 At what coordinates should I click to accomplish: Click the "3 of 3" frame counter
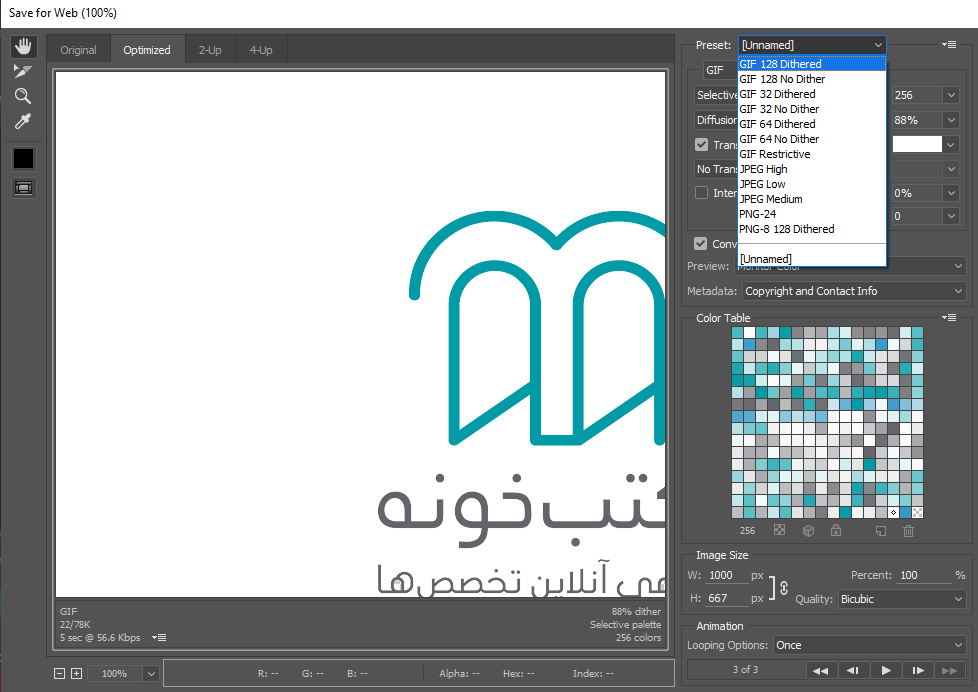click(745, 670)
